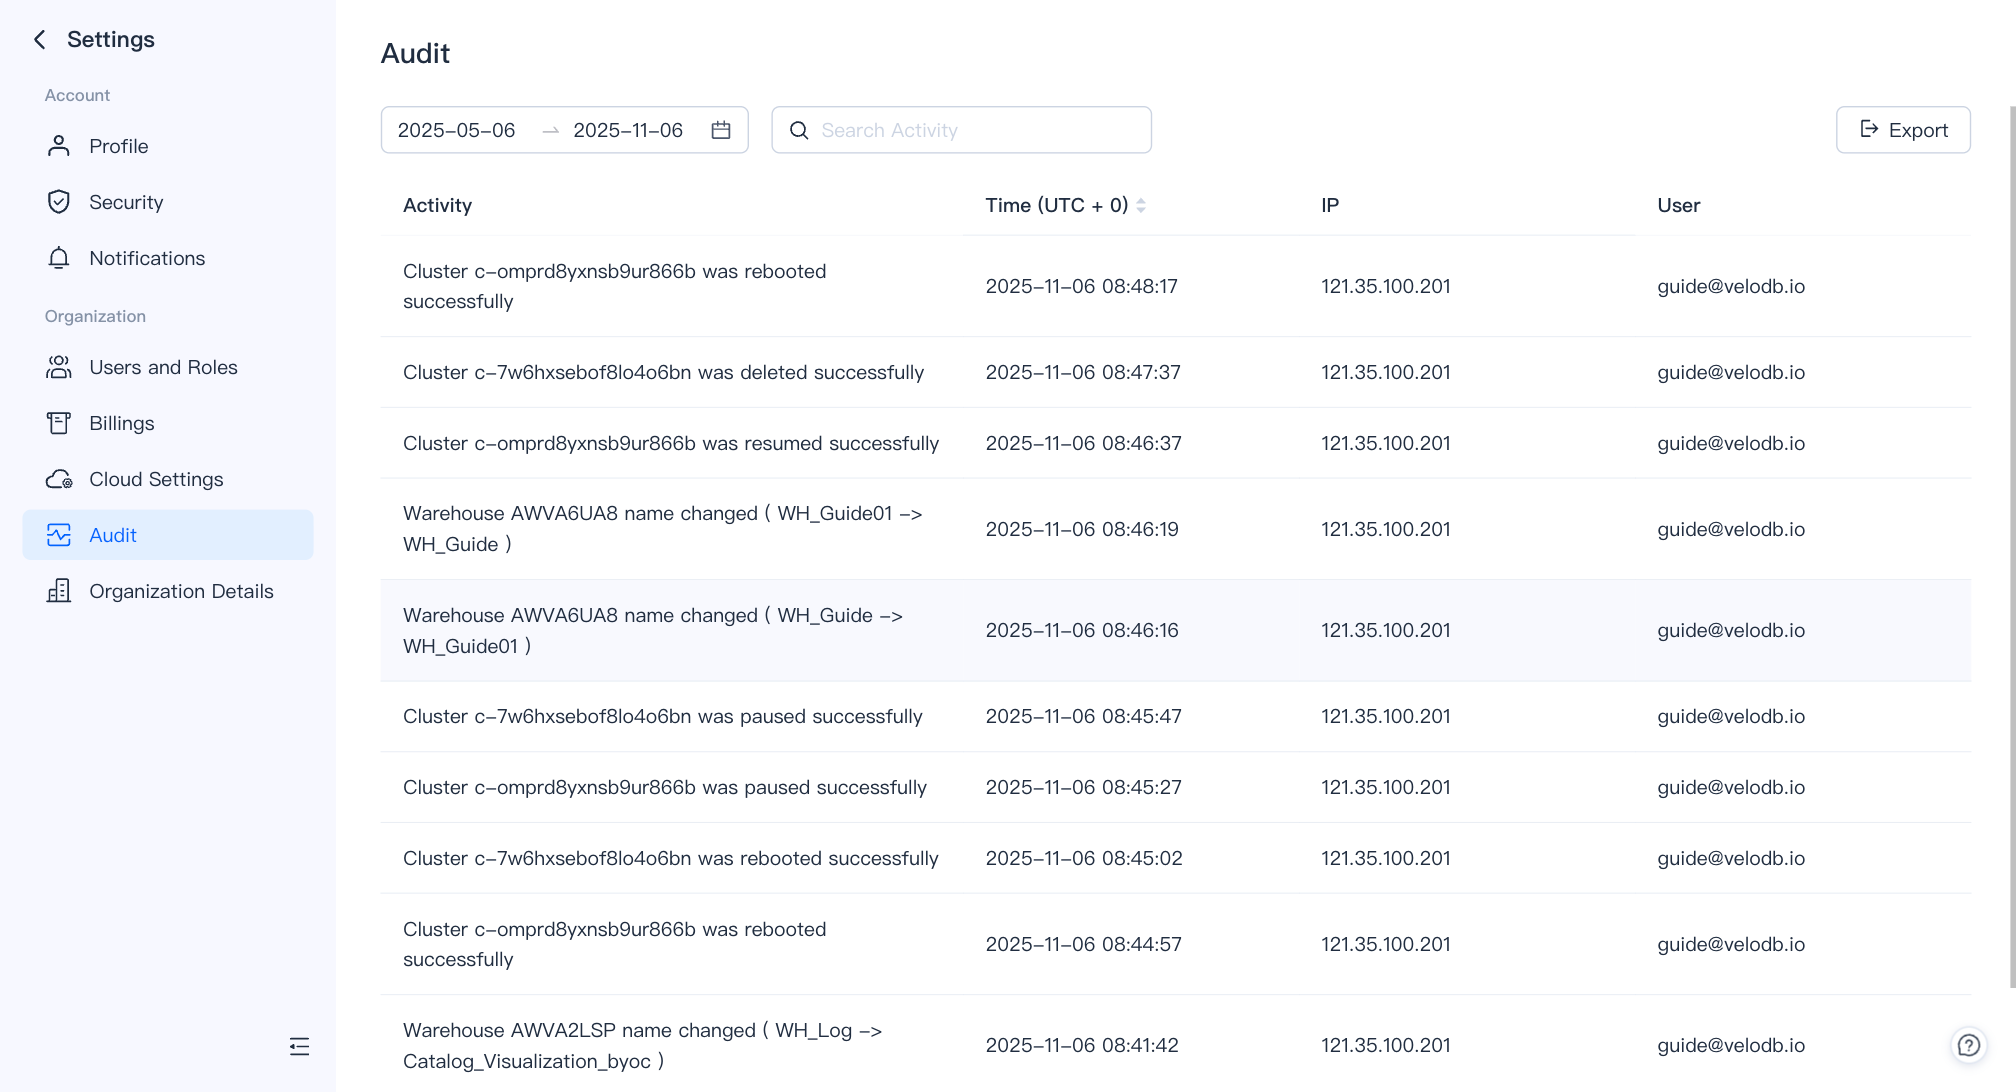Select the Profile account icon
Screen dimensions: 2016x1092
click(58, 146)
